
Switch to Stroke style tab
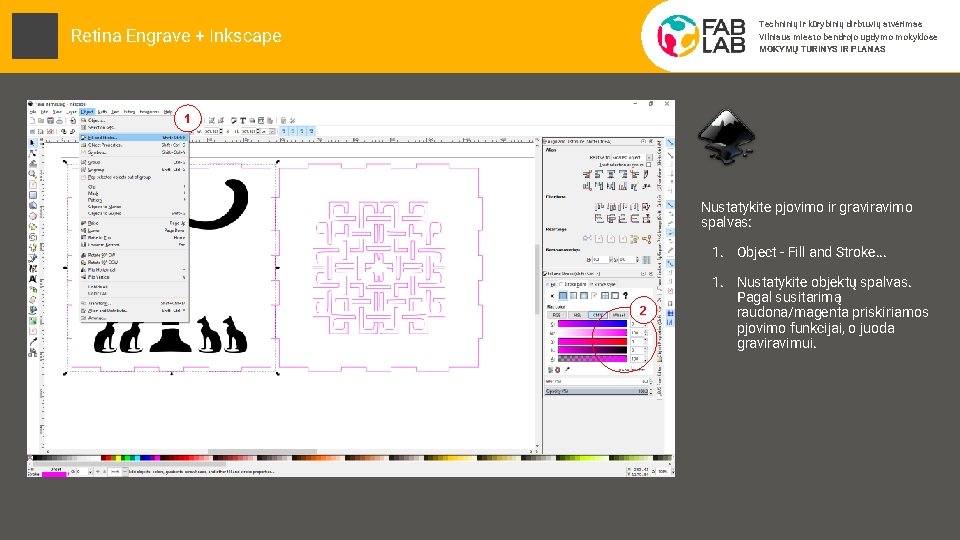[604, 284]
